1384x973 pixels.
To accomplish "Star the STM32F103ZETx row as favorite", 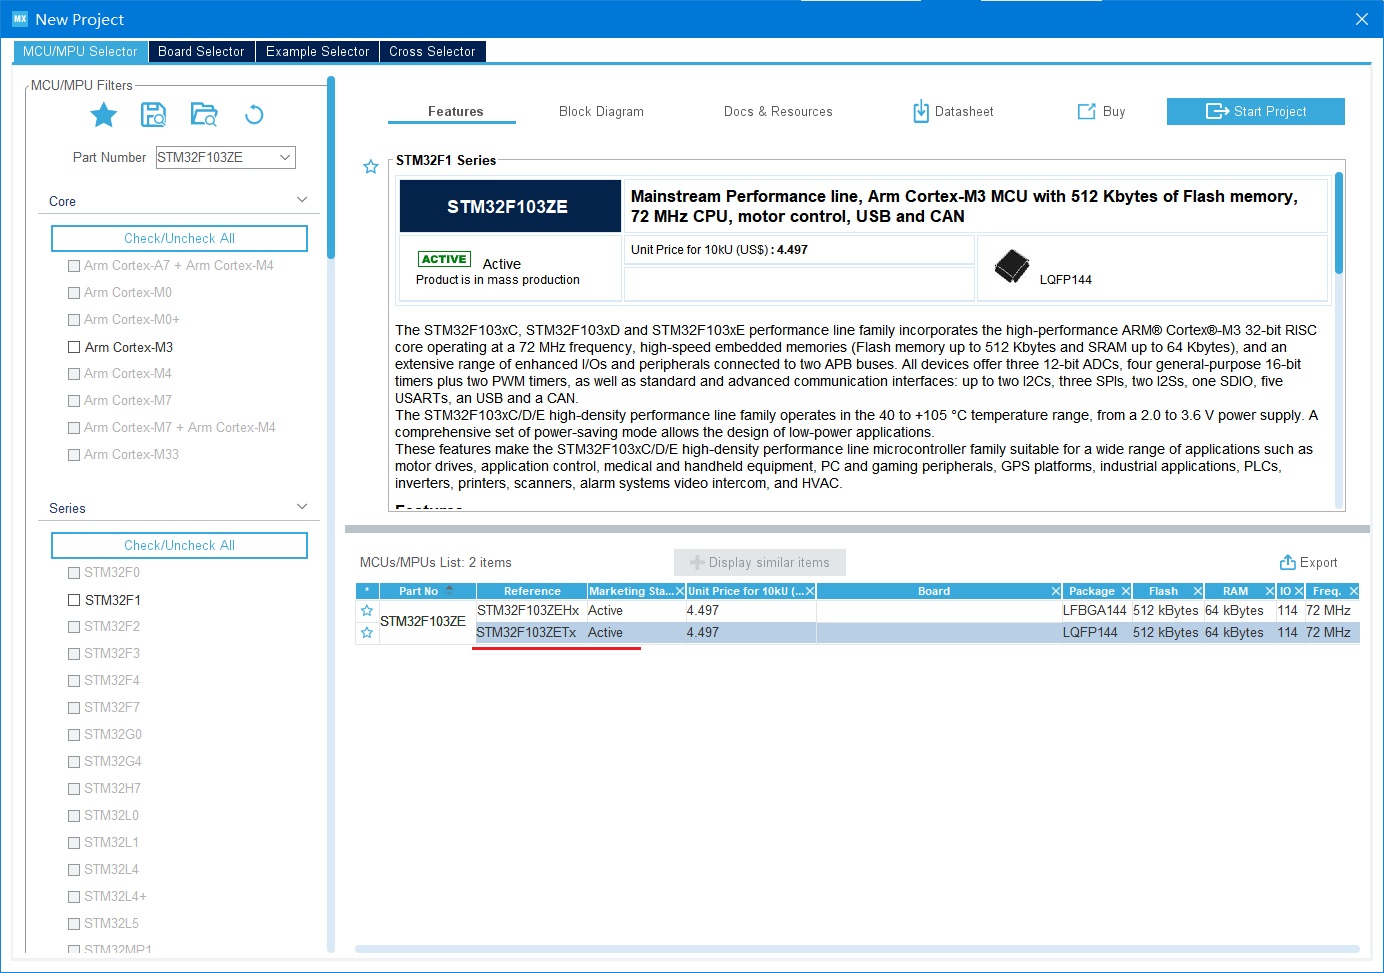I will 367,633.
